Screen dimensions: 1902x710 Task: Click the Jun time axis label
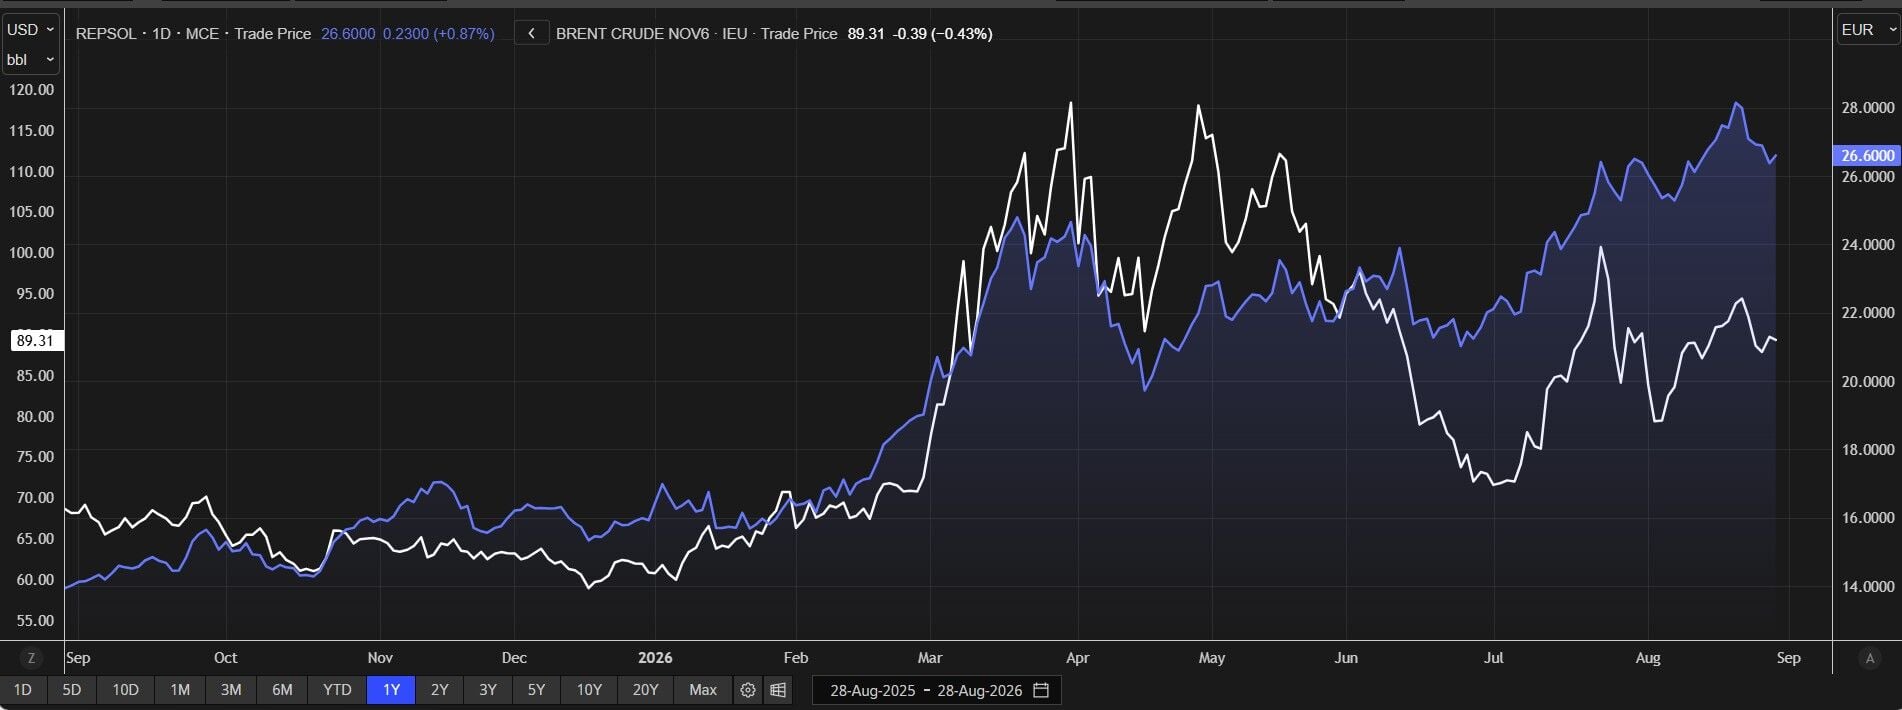1346,658
